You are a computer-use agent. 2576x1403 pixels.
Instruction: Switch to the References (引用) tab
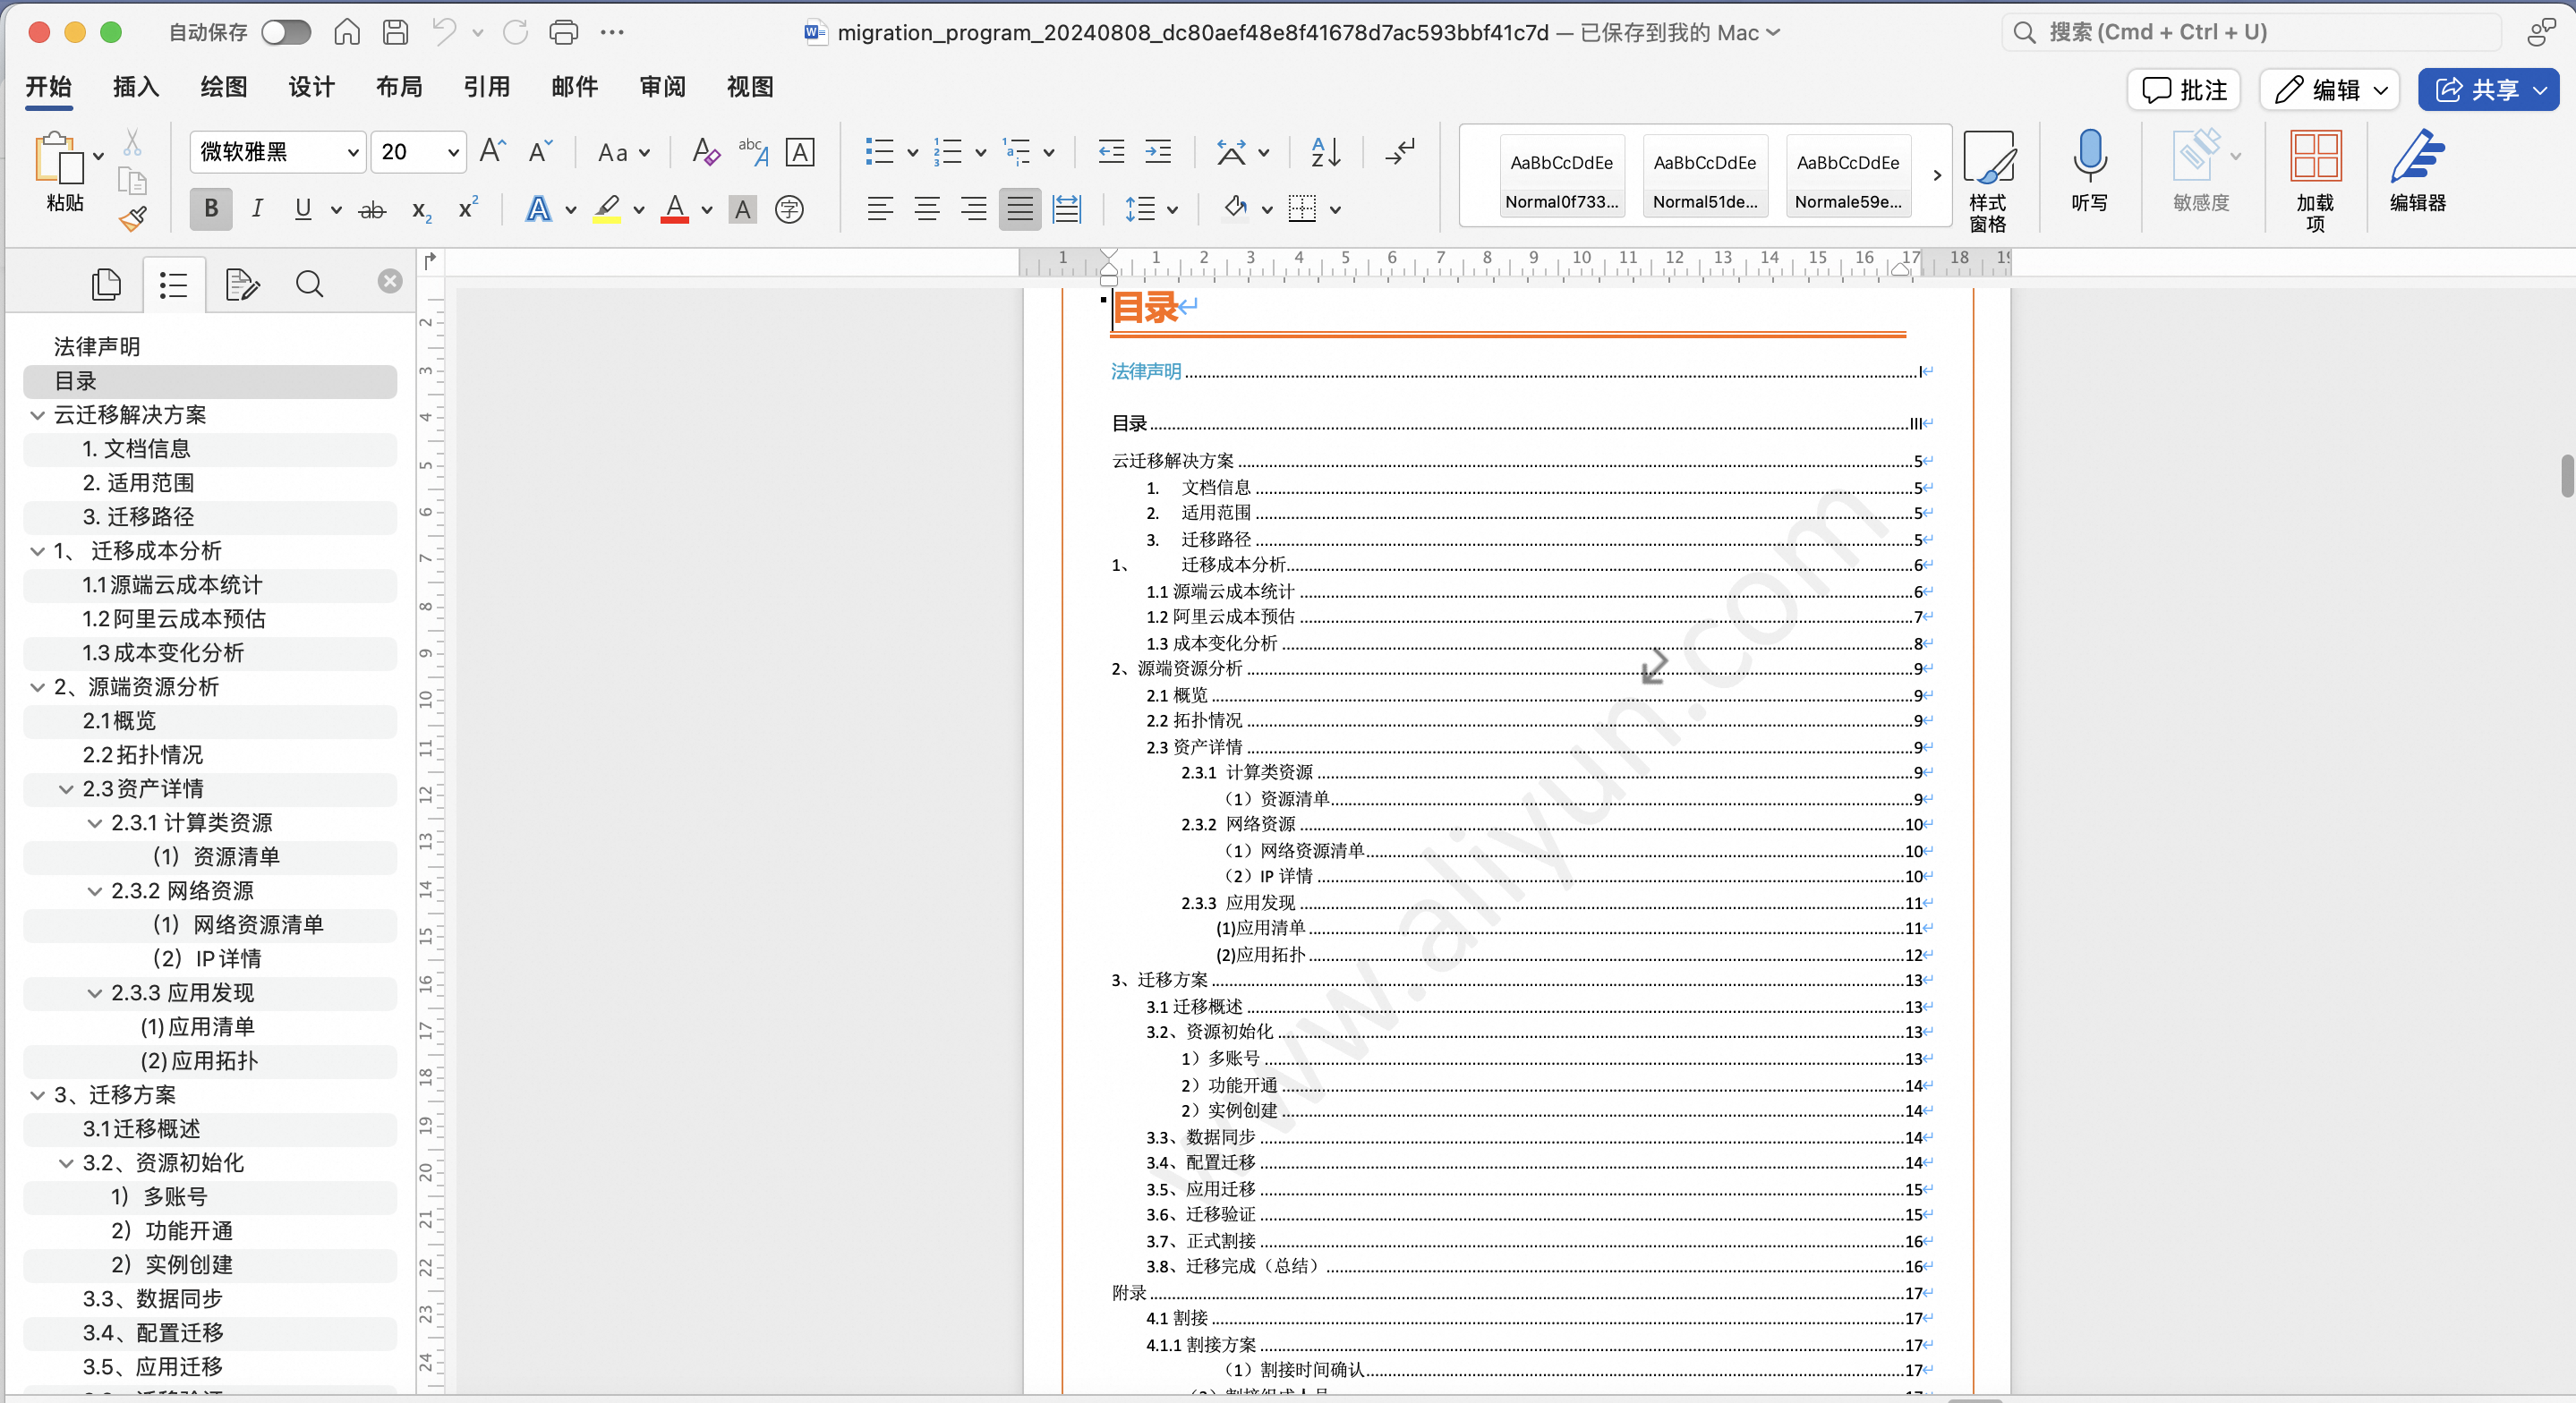487,87
